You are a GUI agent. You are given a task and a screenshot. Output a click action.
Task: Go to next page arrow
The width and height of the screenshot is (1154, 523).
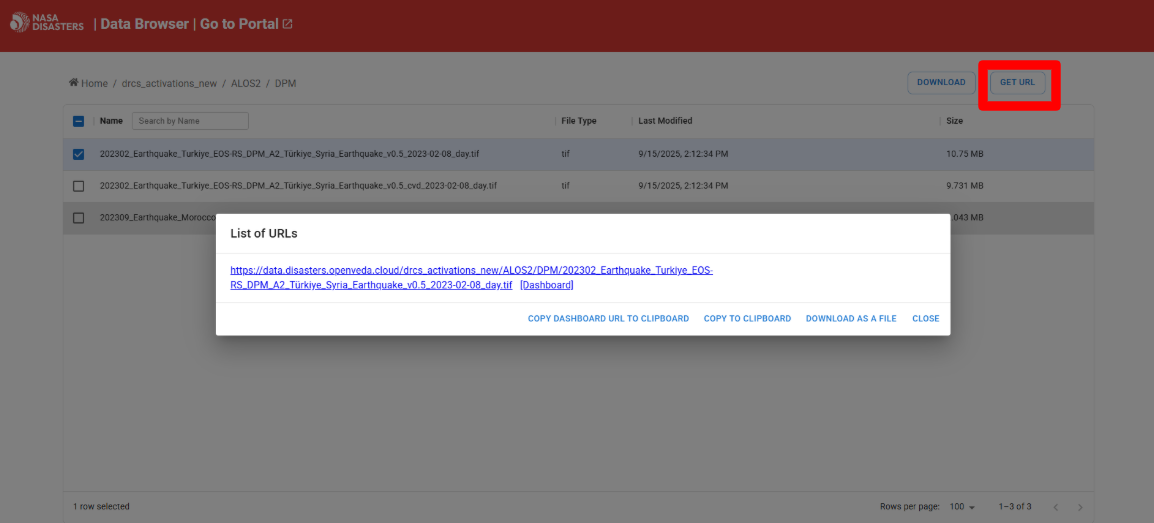[1079, 507]
